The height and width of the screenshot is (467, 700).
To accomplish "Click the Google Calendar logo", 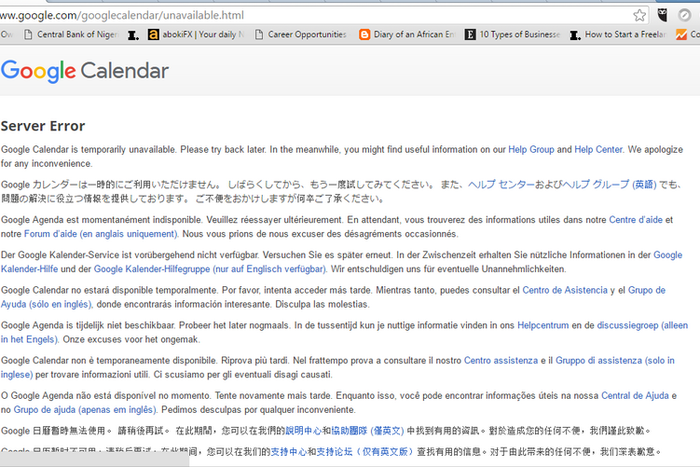I will pyautogui.click(x=85, y=71).
